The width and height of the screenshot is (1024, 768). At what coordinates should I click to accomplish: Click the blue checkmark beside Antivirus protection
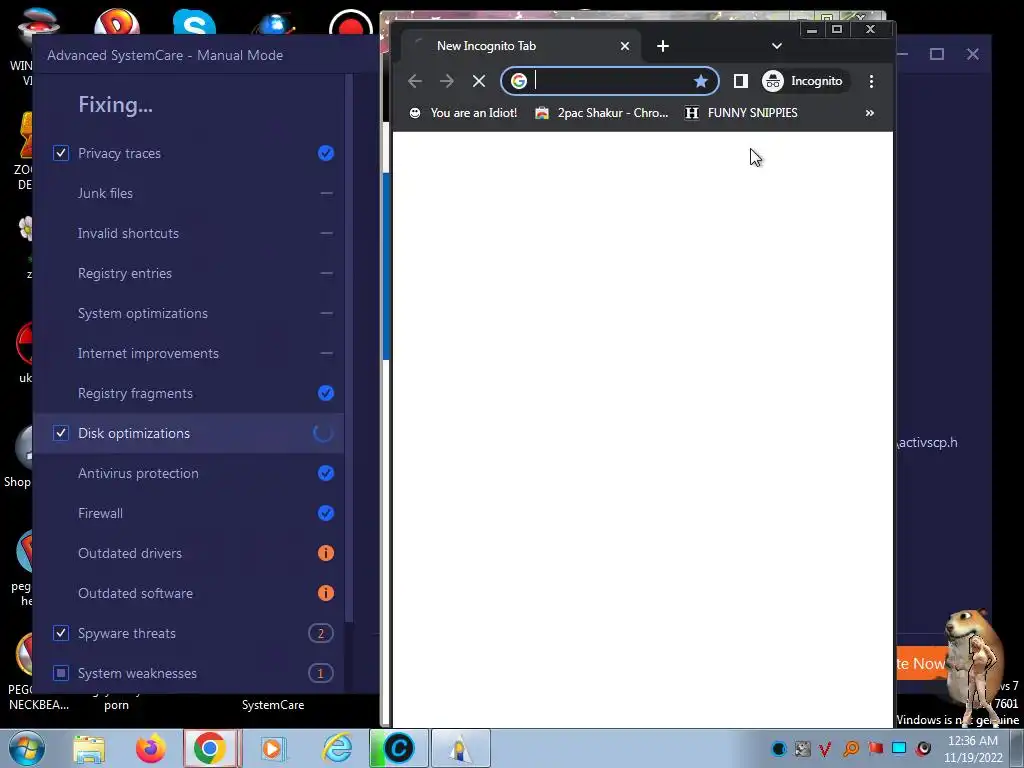(326, 473)
